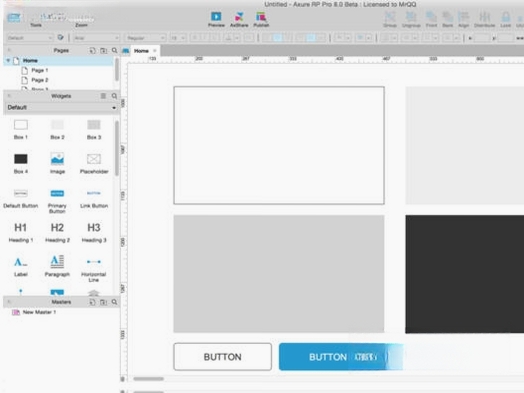Select Page 1 in the Pages tree

(39, 70)
